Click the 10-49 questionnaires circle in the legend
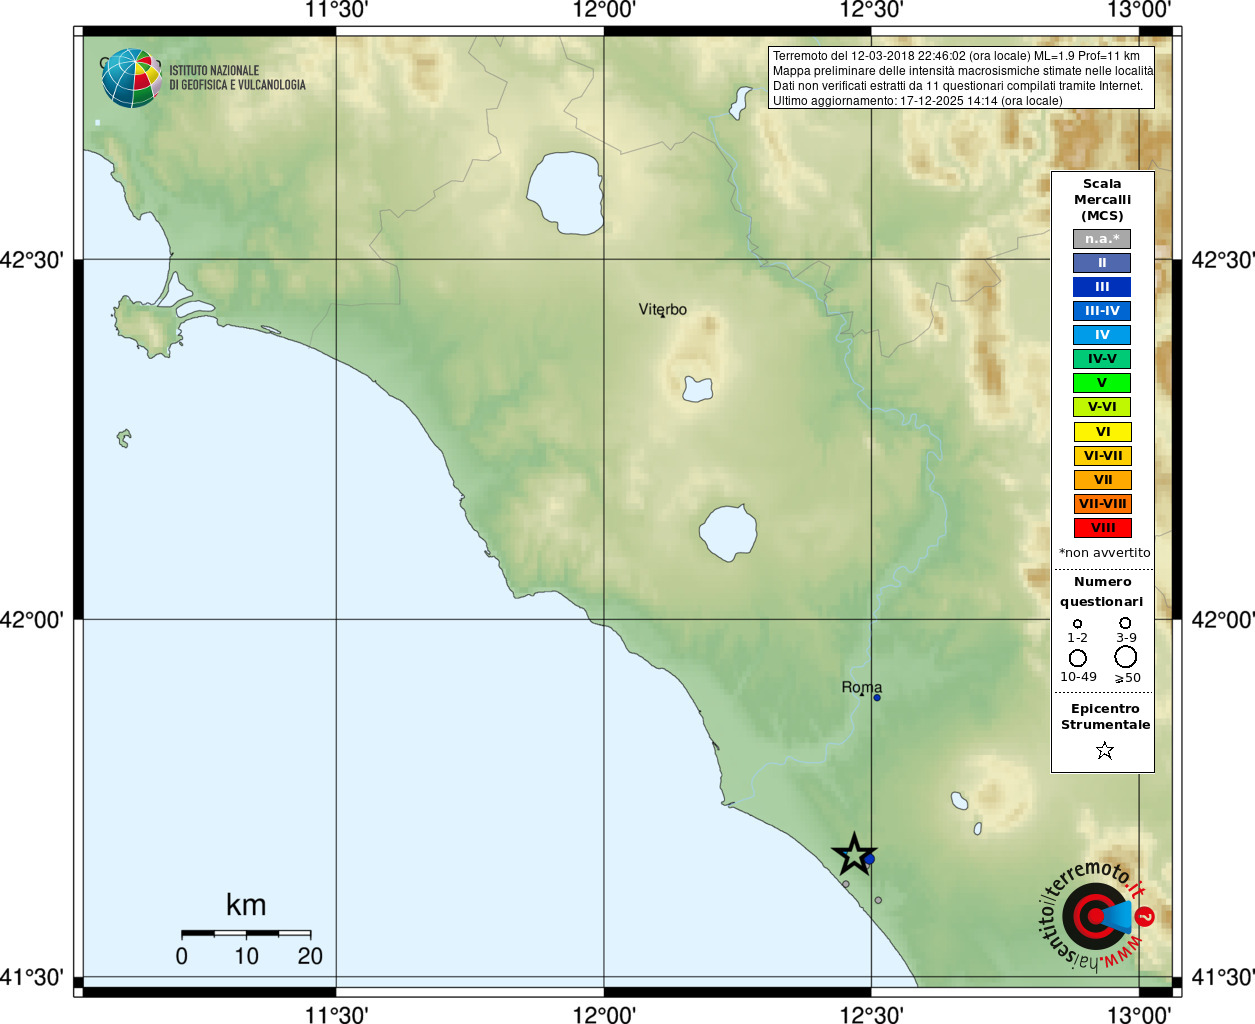The image size is (1255, 1024). point(1078,658)
